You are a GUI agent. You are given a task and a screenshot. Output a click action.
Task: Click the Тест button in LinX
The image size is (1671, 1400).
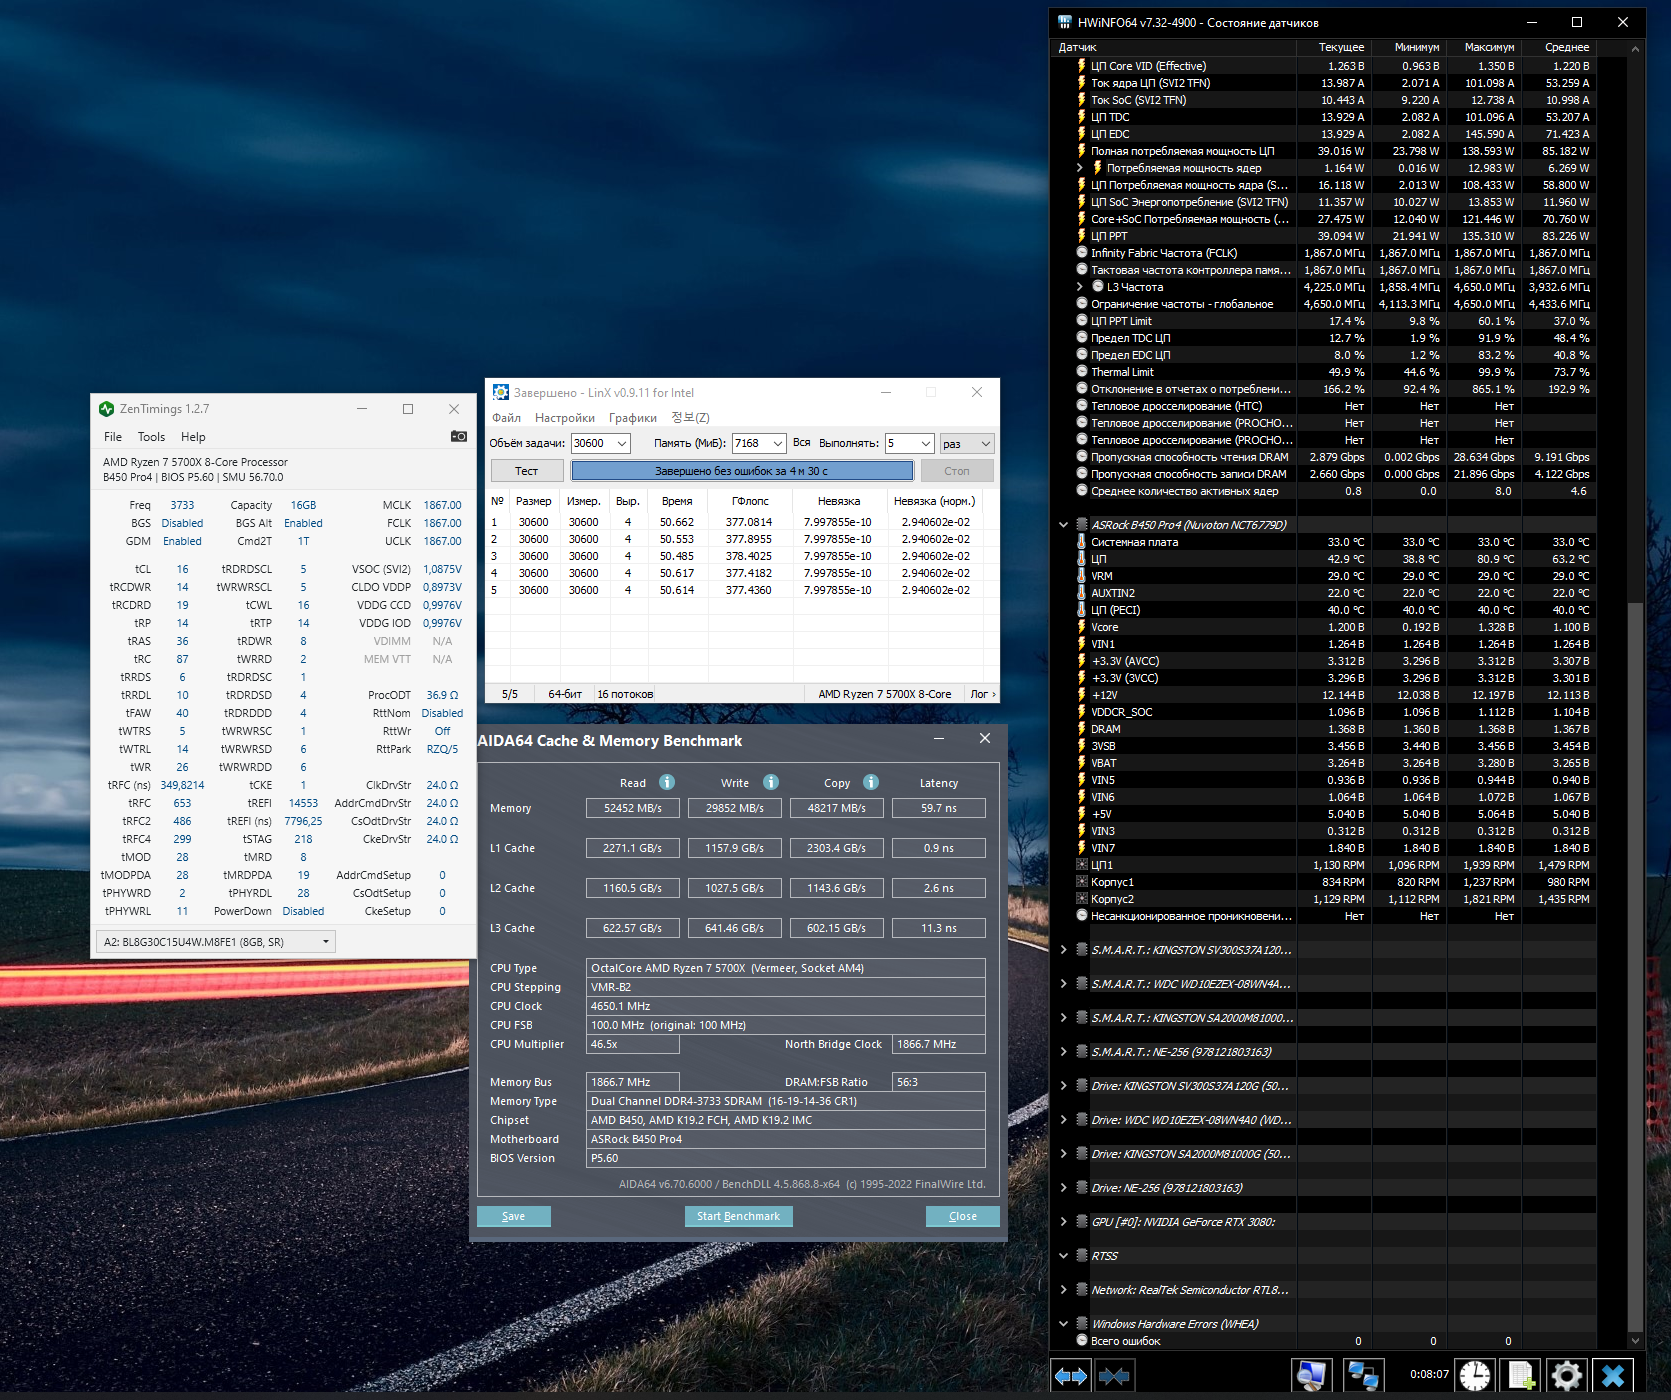pyautogui.click(x=526, y=471)
